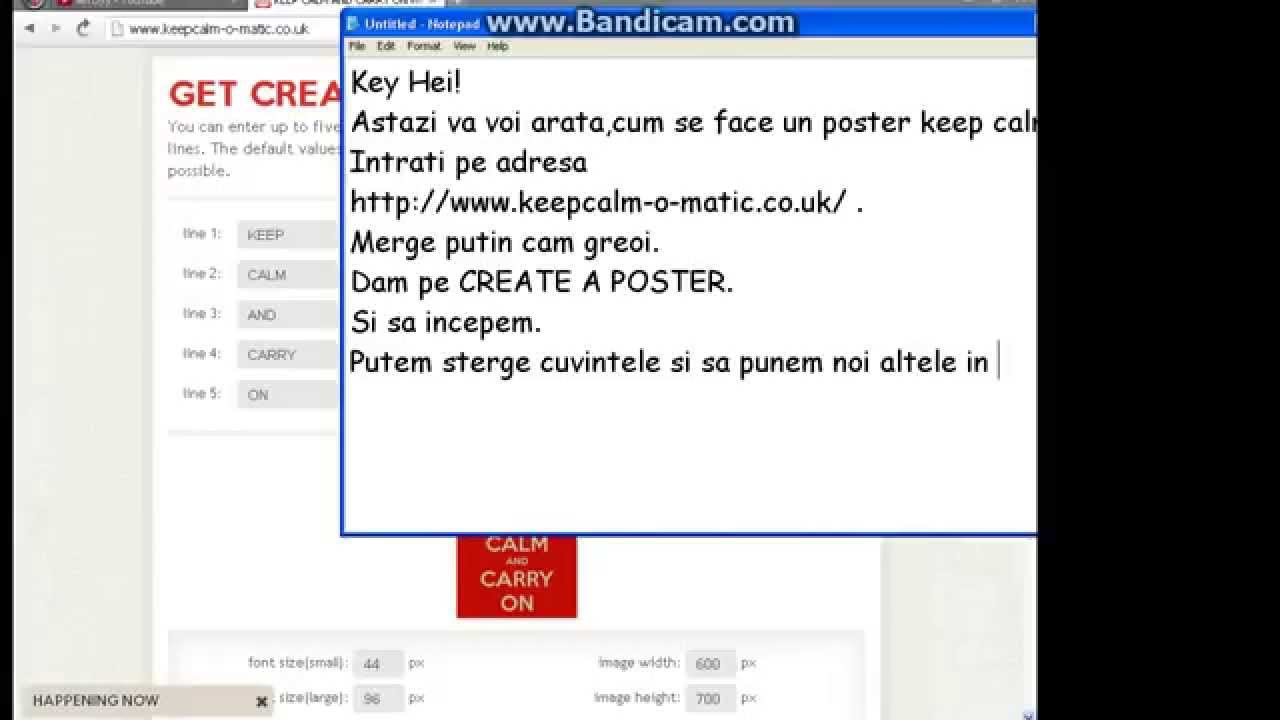Viewport: 1280px width, 720px height.
Task: Close the HAPPENING NOW banner
Action: pos(261,702)
